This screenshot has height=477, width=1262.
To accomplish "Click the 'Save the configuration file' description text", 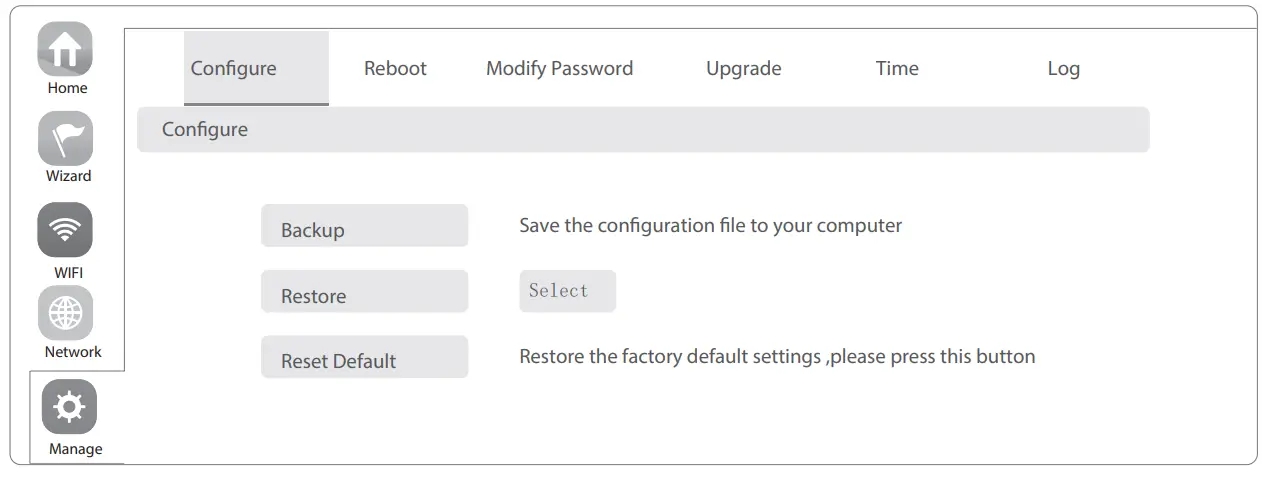I will click(710, 226).
